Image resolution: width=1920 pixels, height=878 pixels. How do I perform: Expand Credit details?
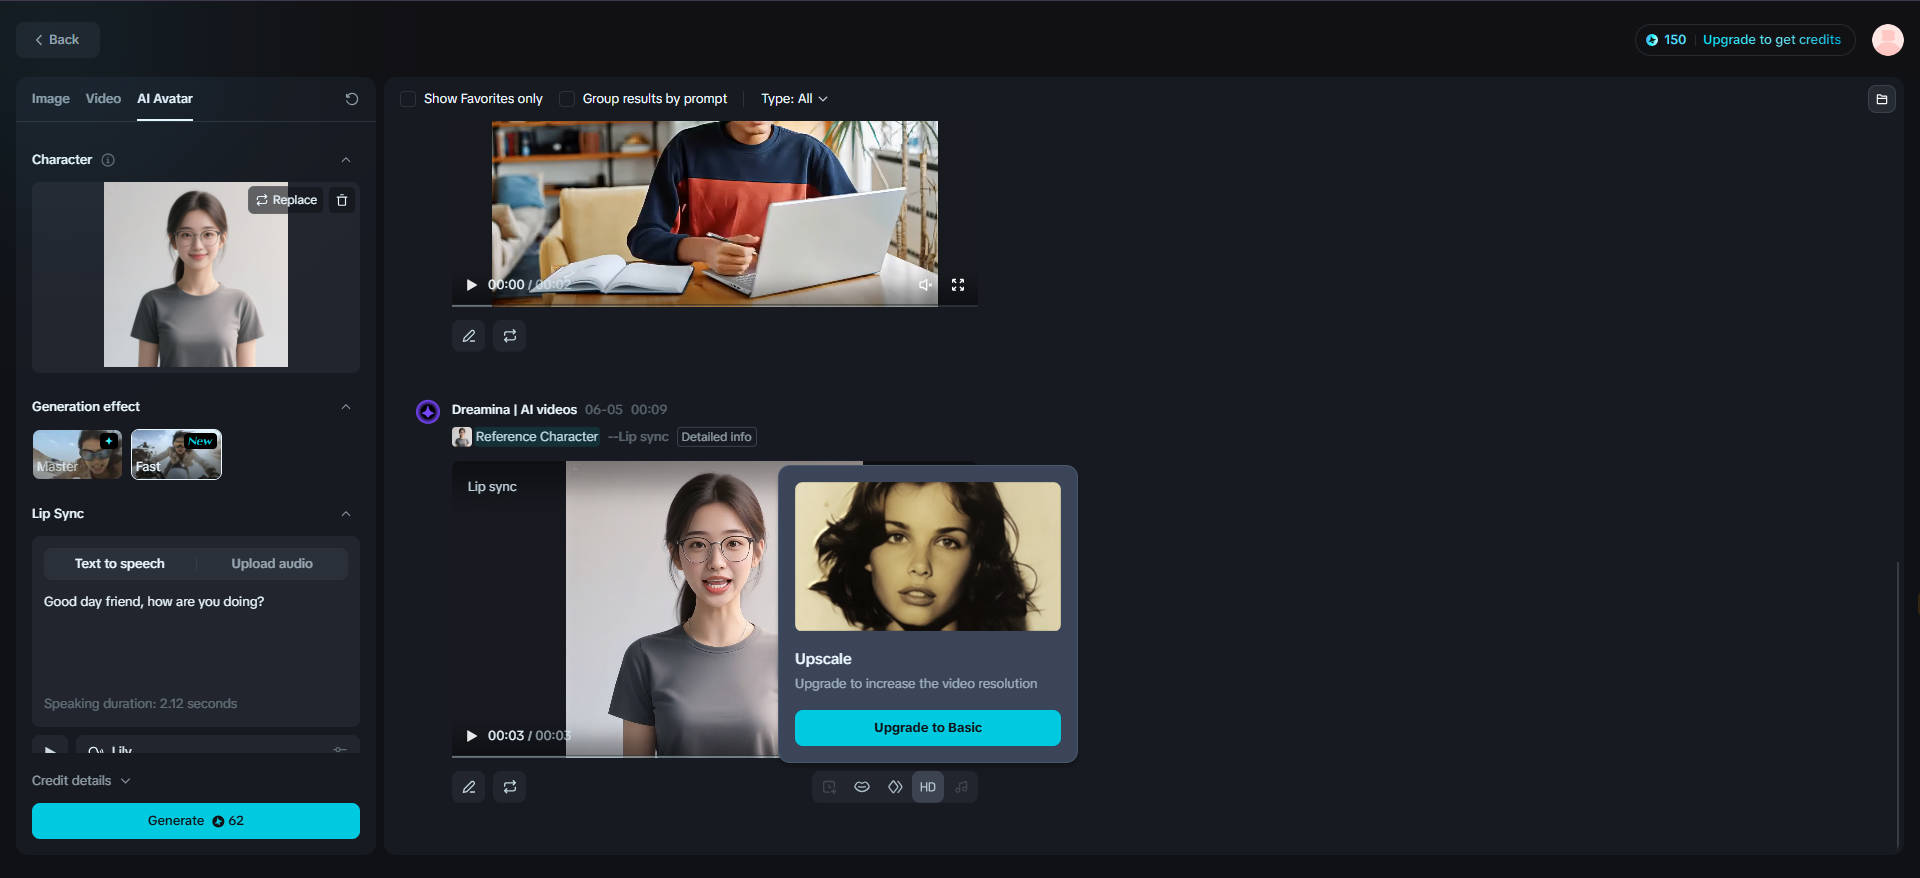pyautogui.click(x=81, y=781)
